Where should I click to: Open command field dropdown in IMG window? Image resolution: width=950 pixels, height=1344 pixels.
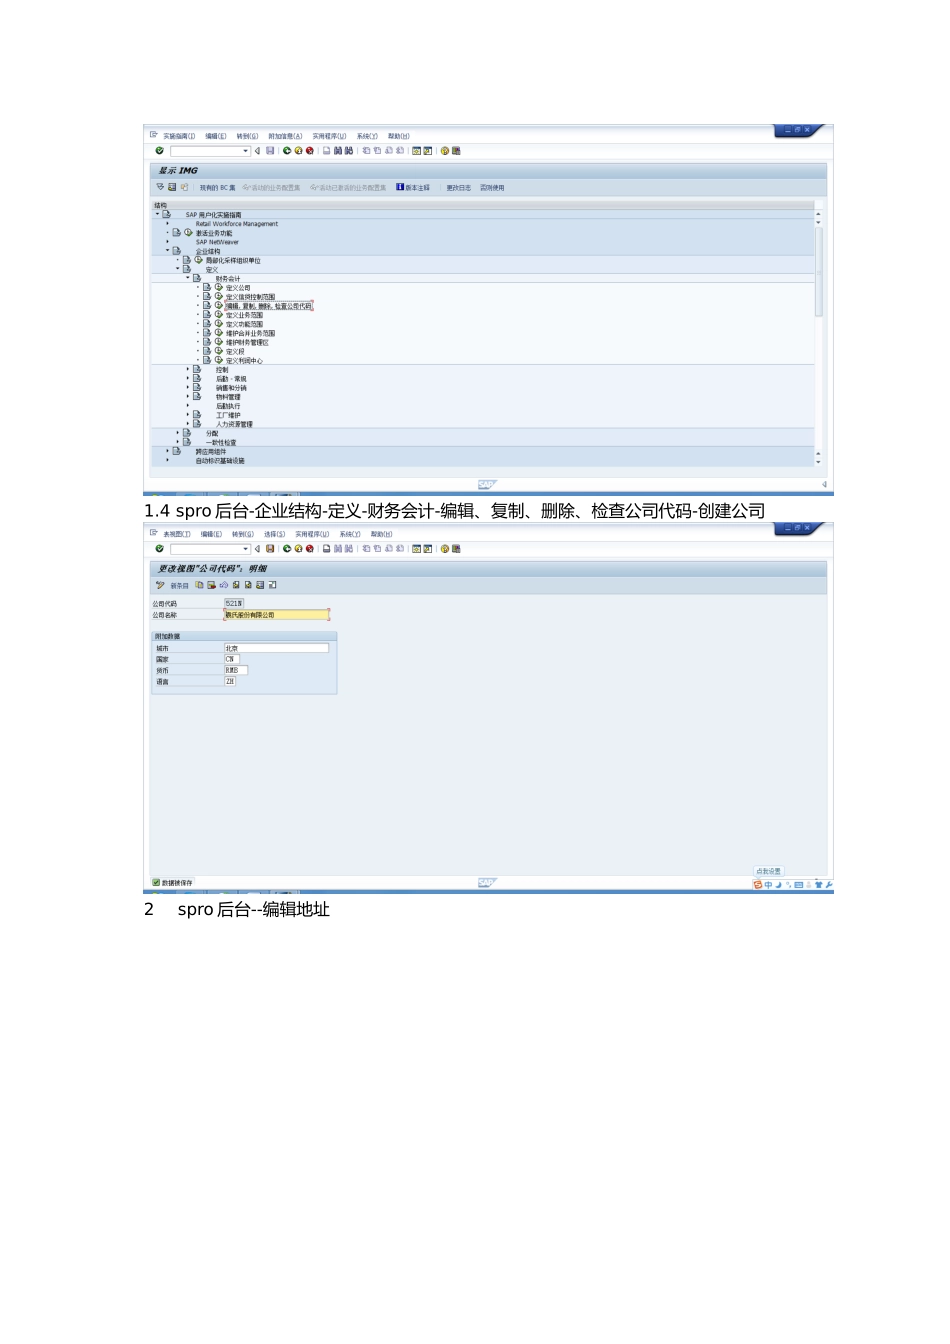click(246, 151)
